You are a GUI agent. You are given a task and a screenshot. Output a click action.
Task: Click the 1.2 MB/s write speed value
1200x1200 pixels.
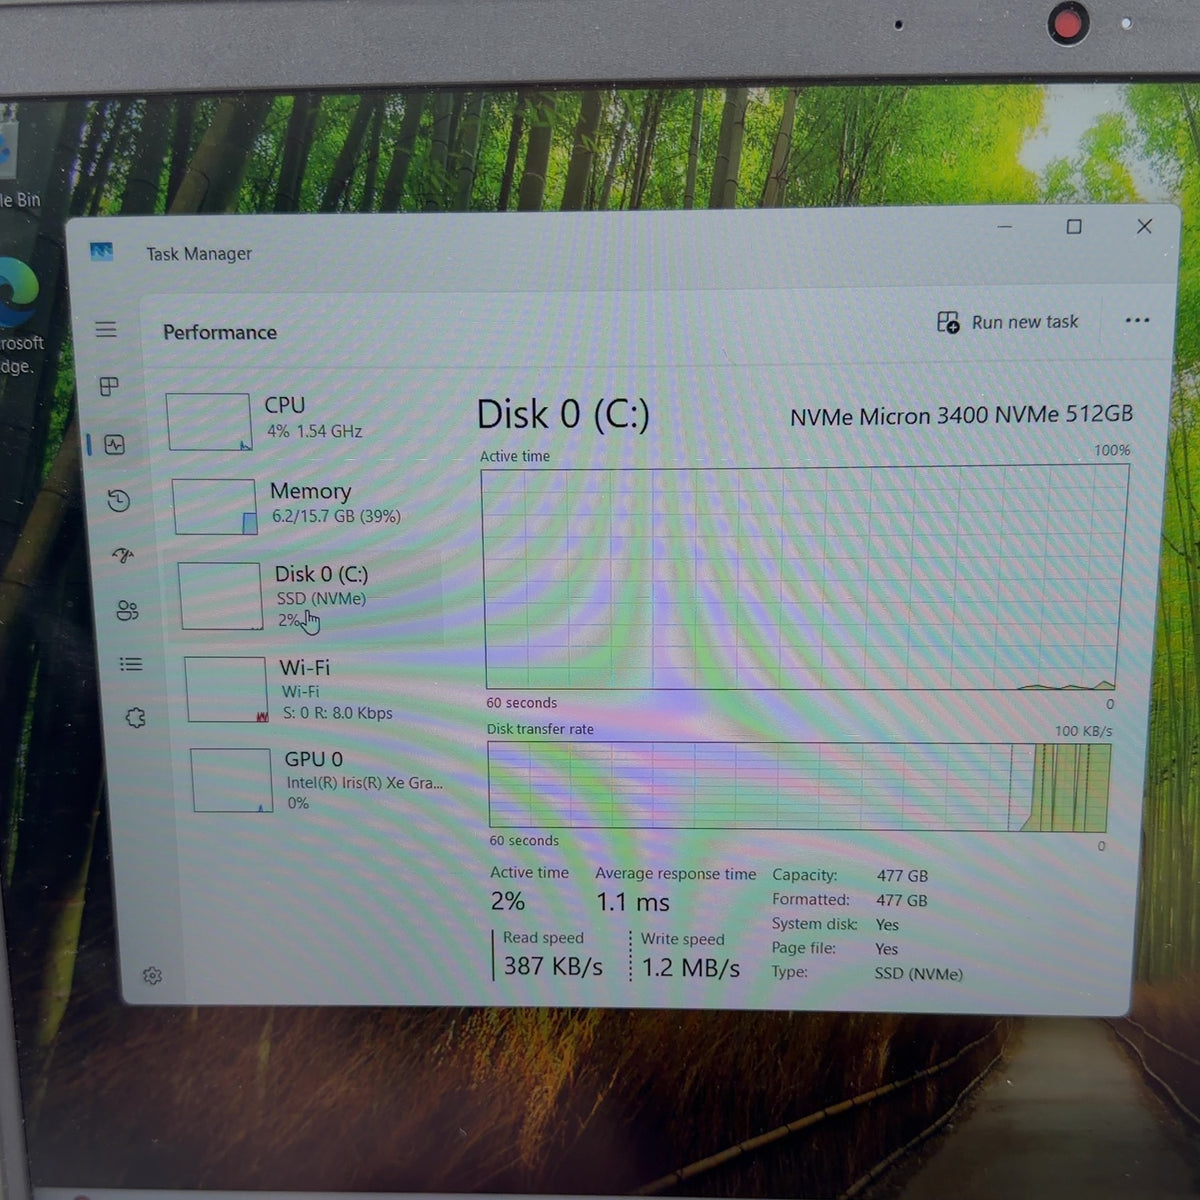(x=691, y=968)
